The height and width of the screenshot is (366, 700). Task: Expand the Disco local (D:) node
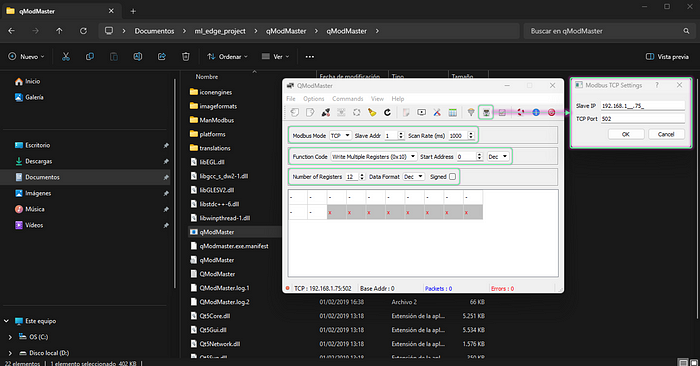[10, 353]
